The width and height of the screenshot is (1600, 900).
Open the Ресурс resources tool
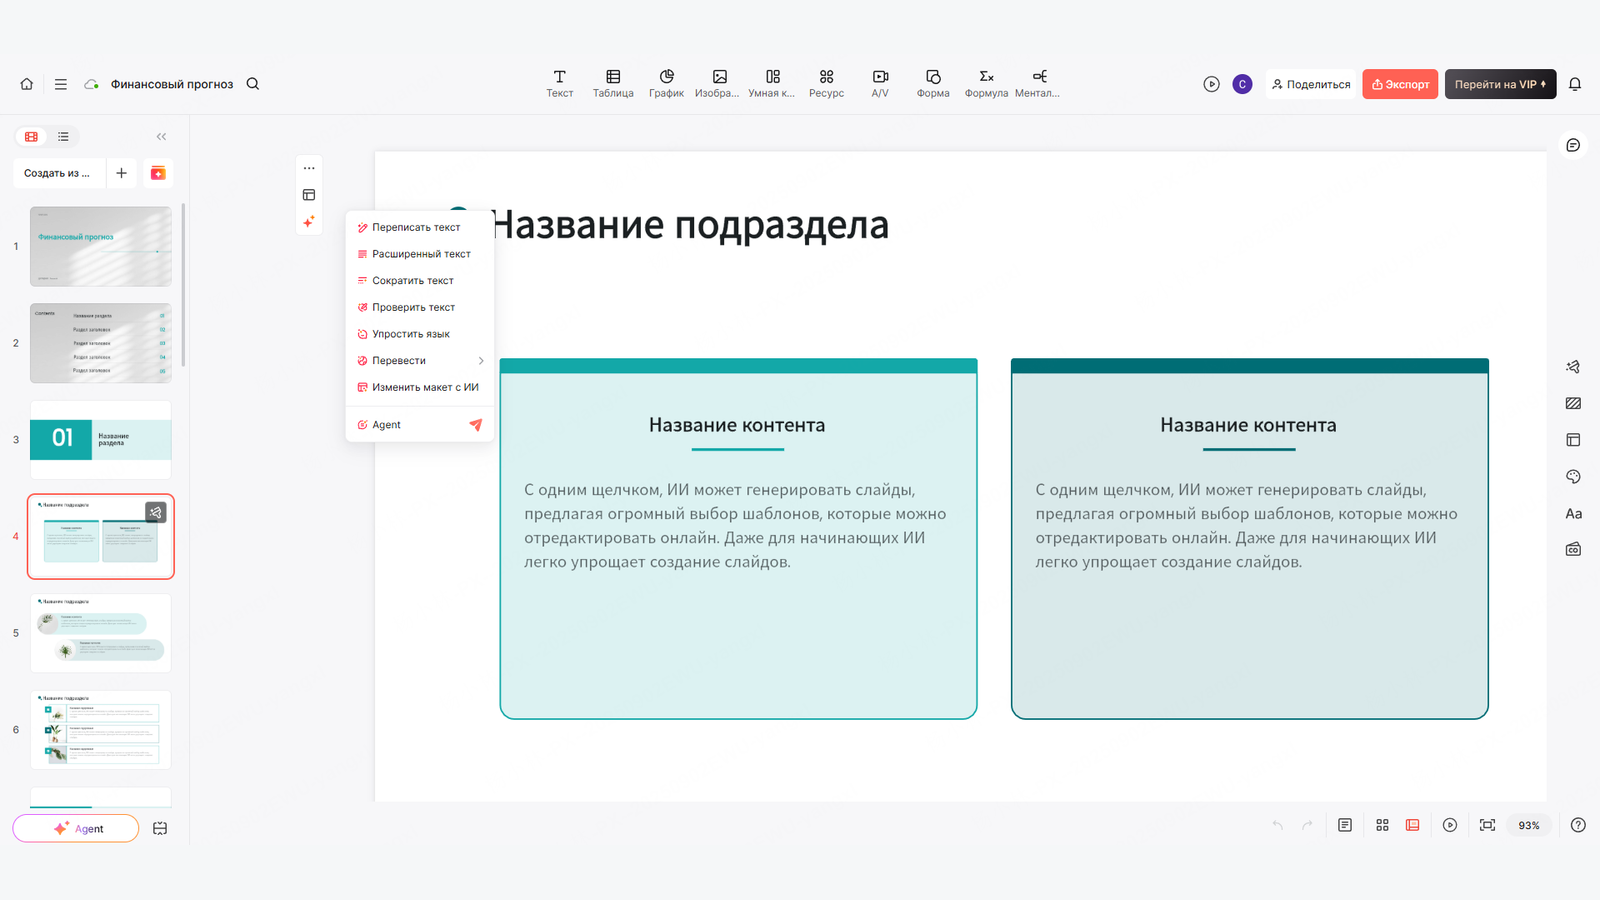pyautogui.click(x=826, y=84)
